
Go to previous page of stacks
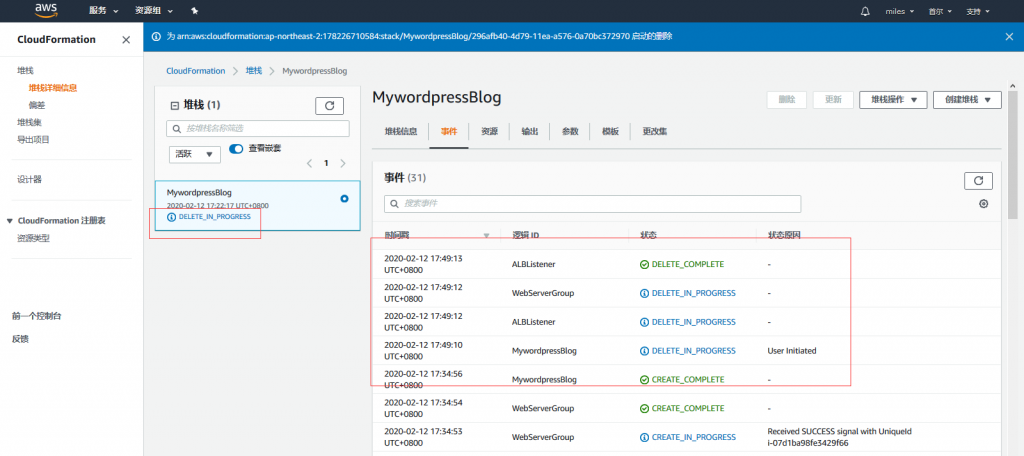[310, 163]
